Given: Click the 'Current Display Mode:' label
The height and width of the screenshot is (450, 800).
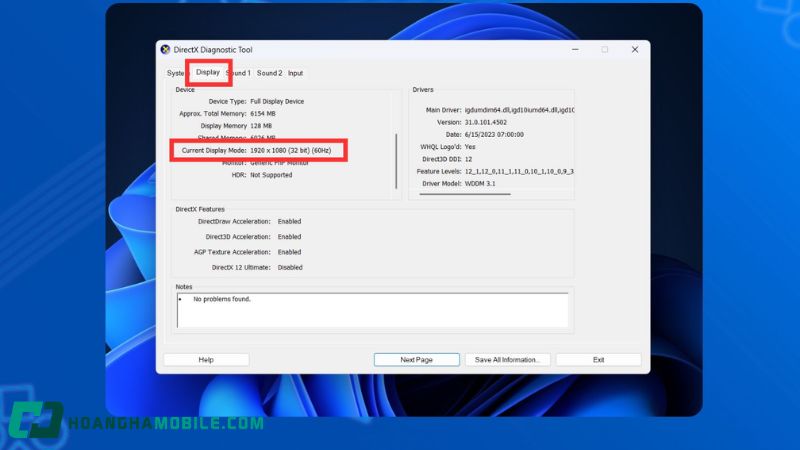Looking at the screenshot, I should coord(214,151).
